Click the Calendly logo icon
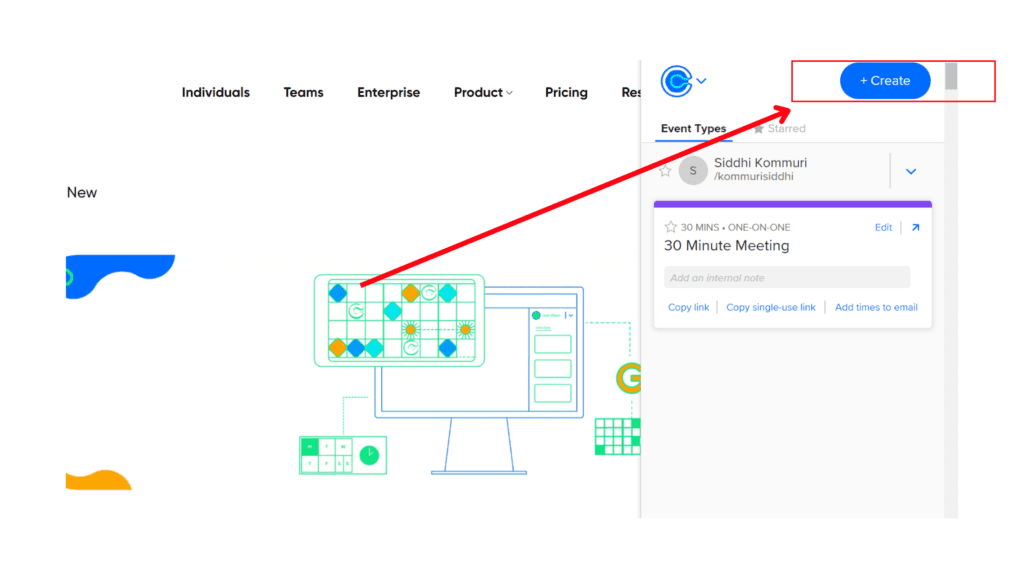The height and width of the screenshot is (576, 1024). (678, 81)
